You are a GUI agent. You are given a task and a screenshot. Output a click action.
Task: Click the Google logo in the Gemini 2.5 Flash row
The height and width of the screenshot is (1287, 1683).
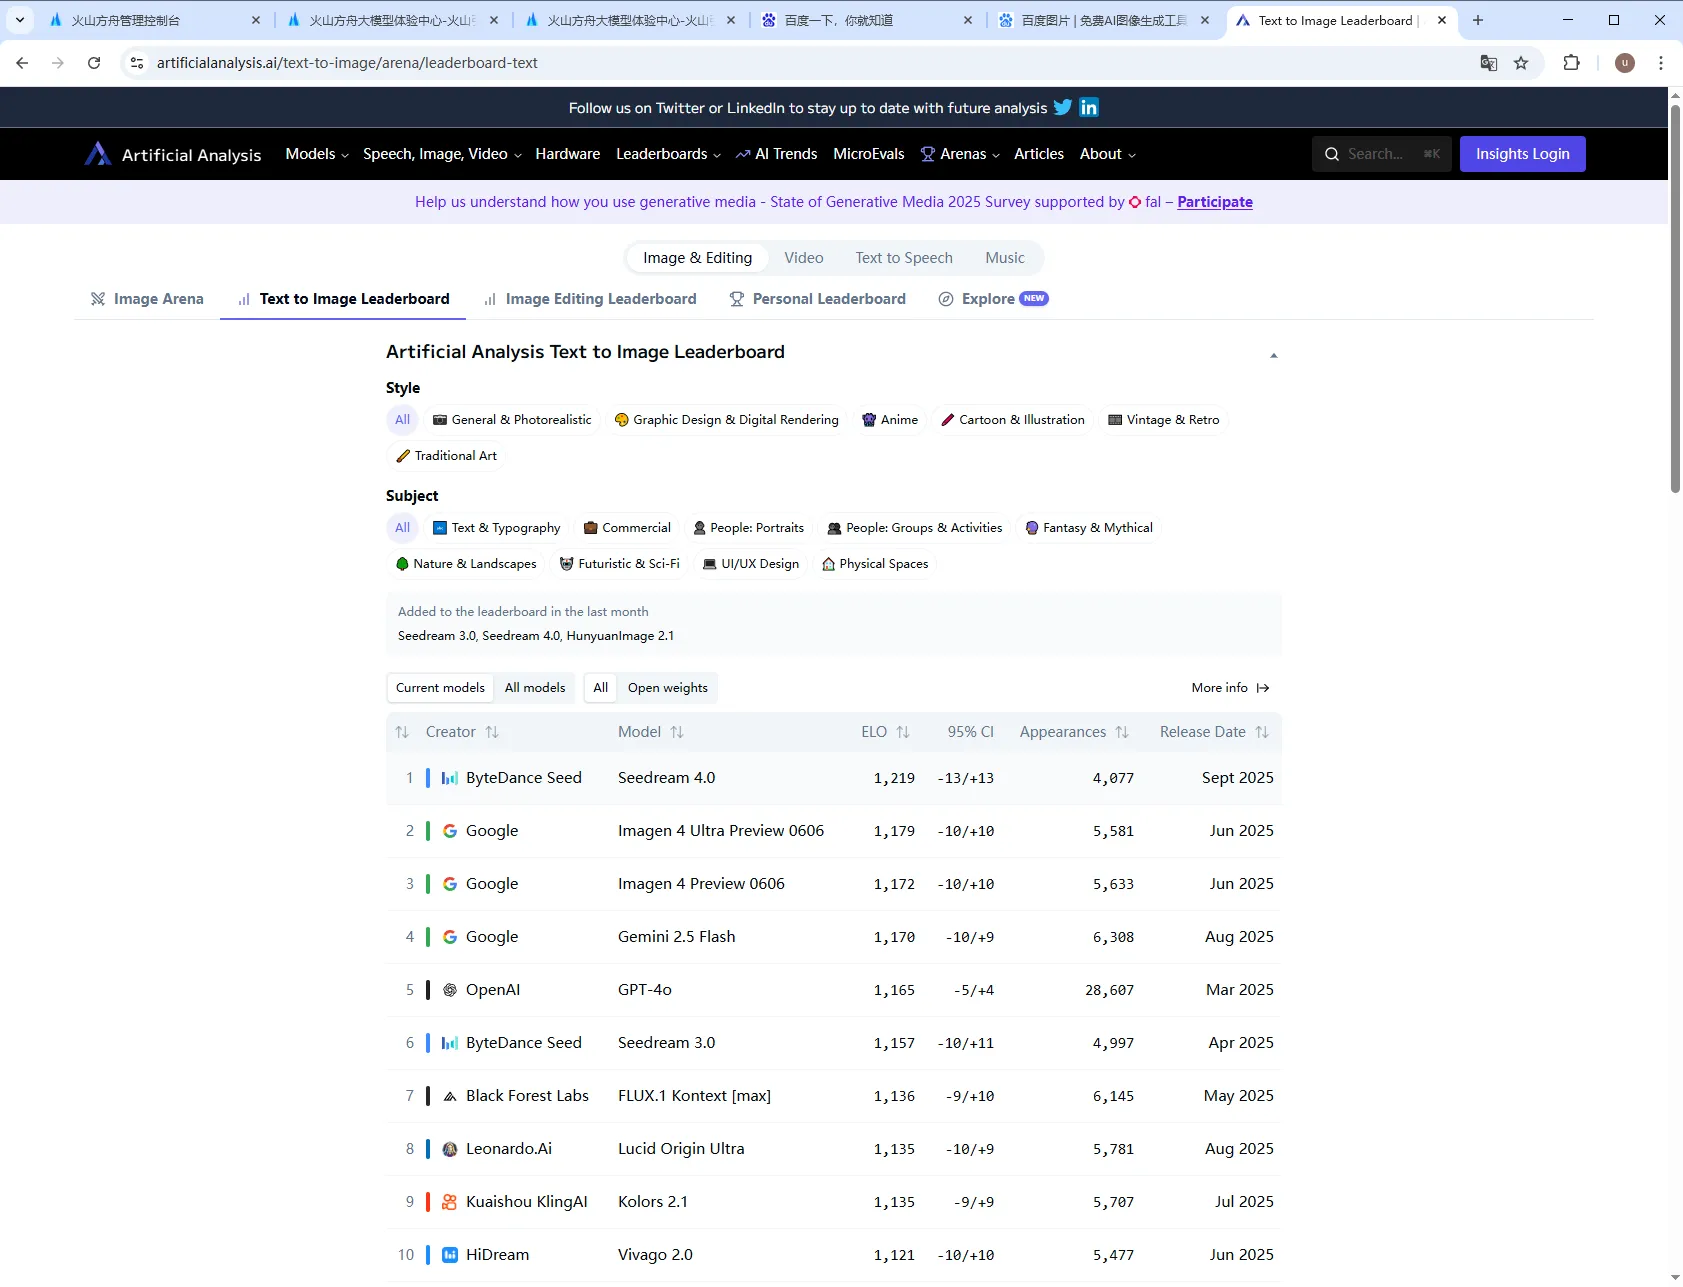450,937
